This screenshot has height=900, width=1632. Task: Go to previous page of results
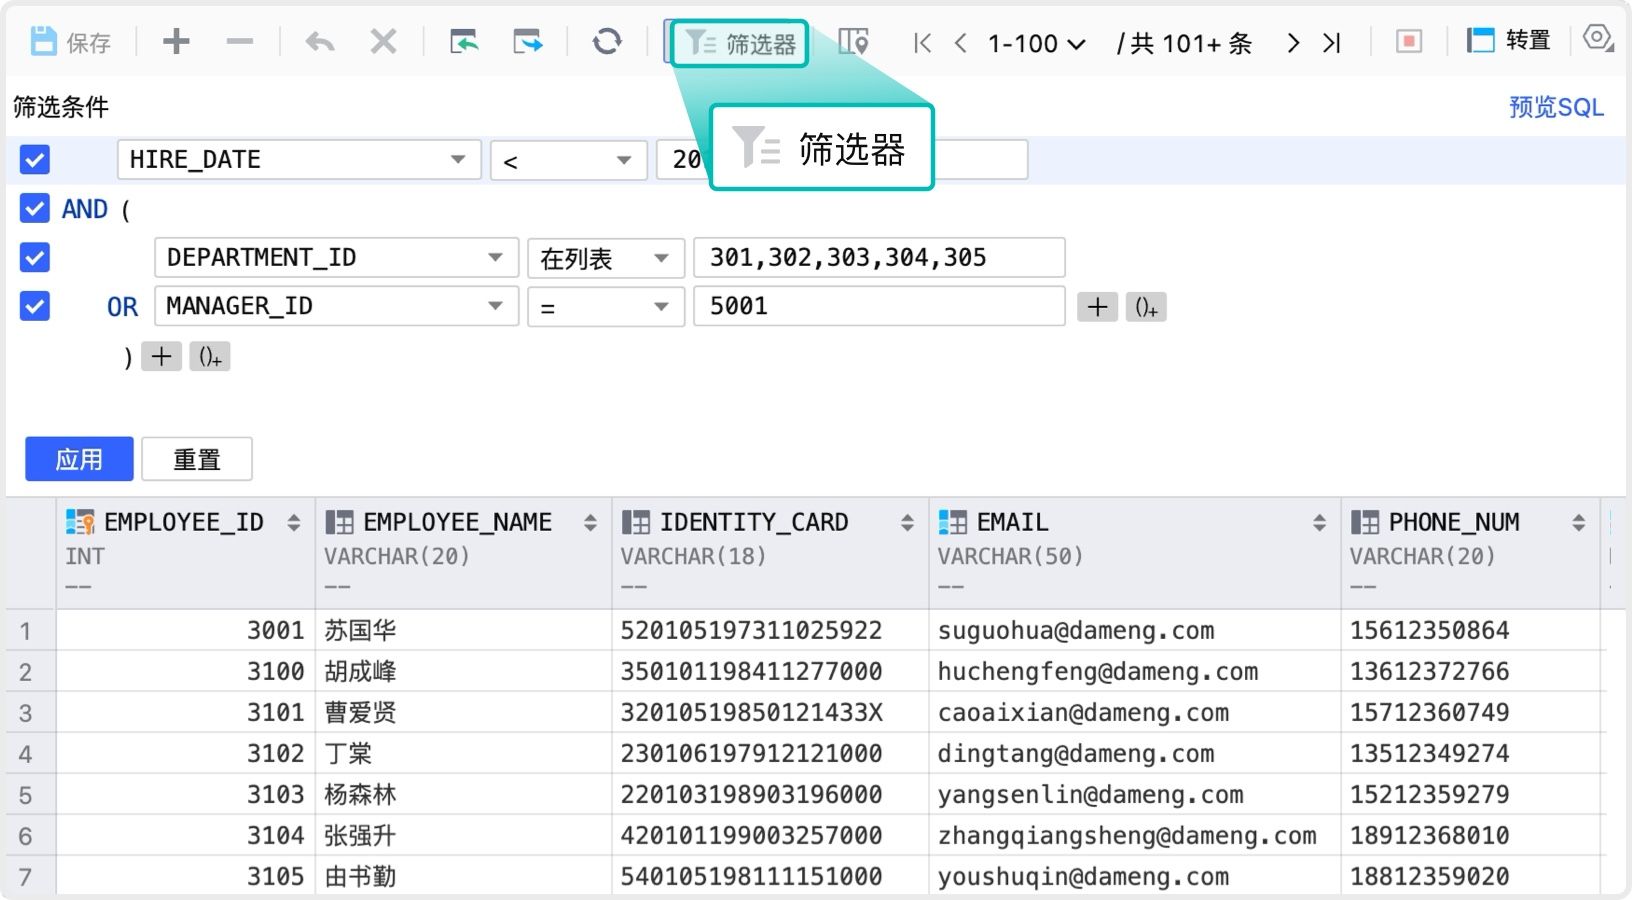coord(961,43)
